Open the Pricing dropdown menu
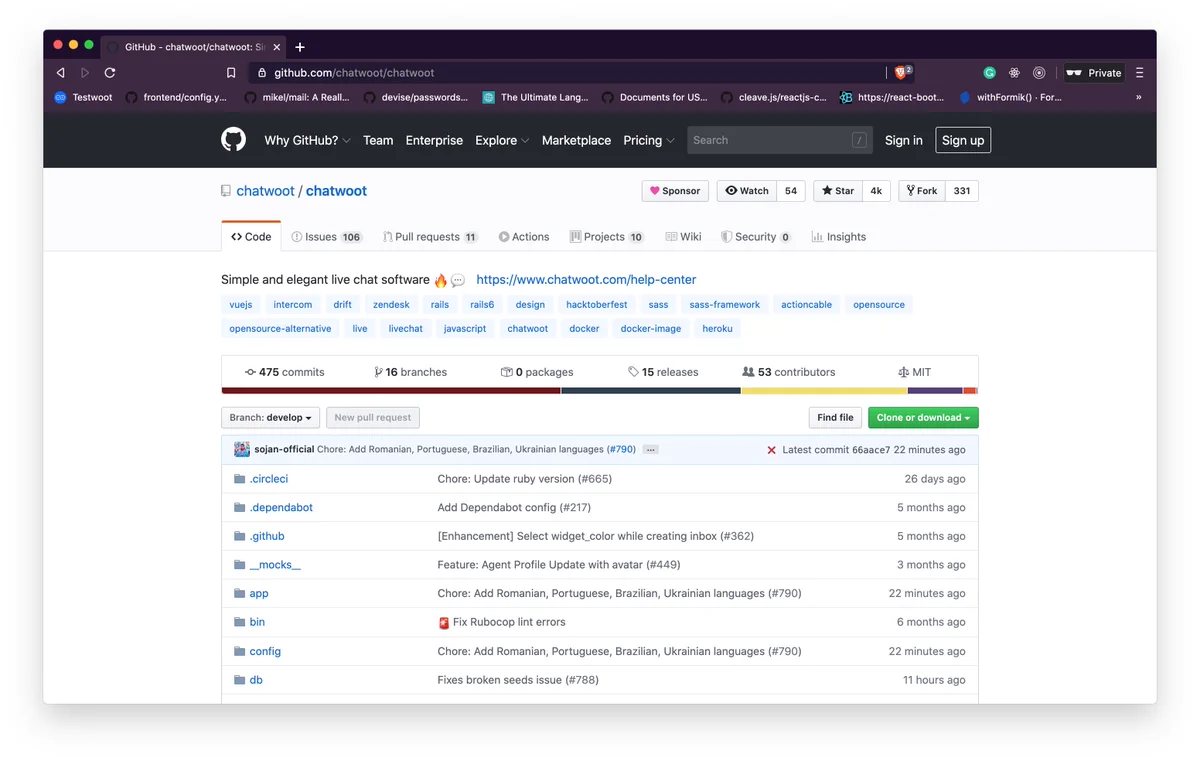This screenshot has height=761, width=1200. pos(648,141)
